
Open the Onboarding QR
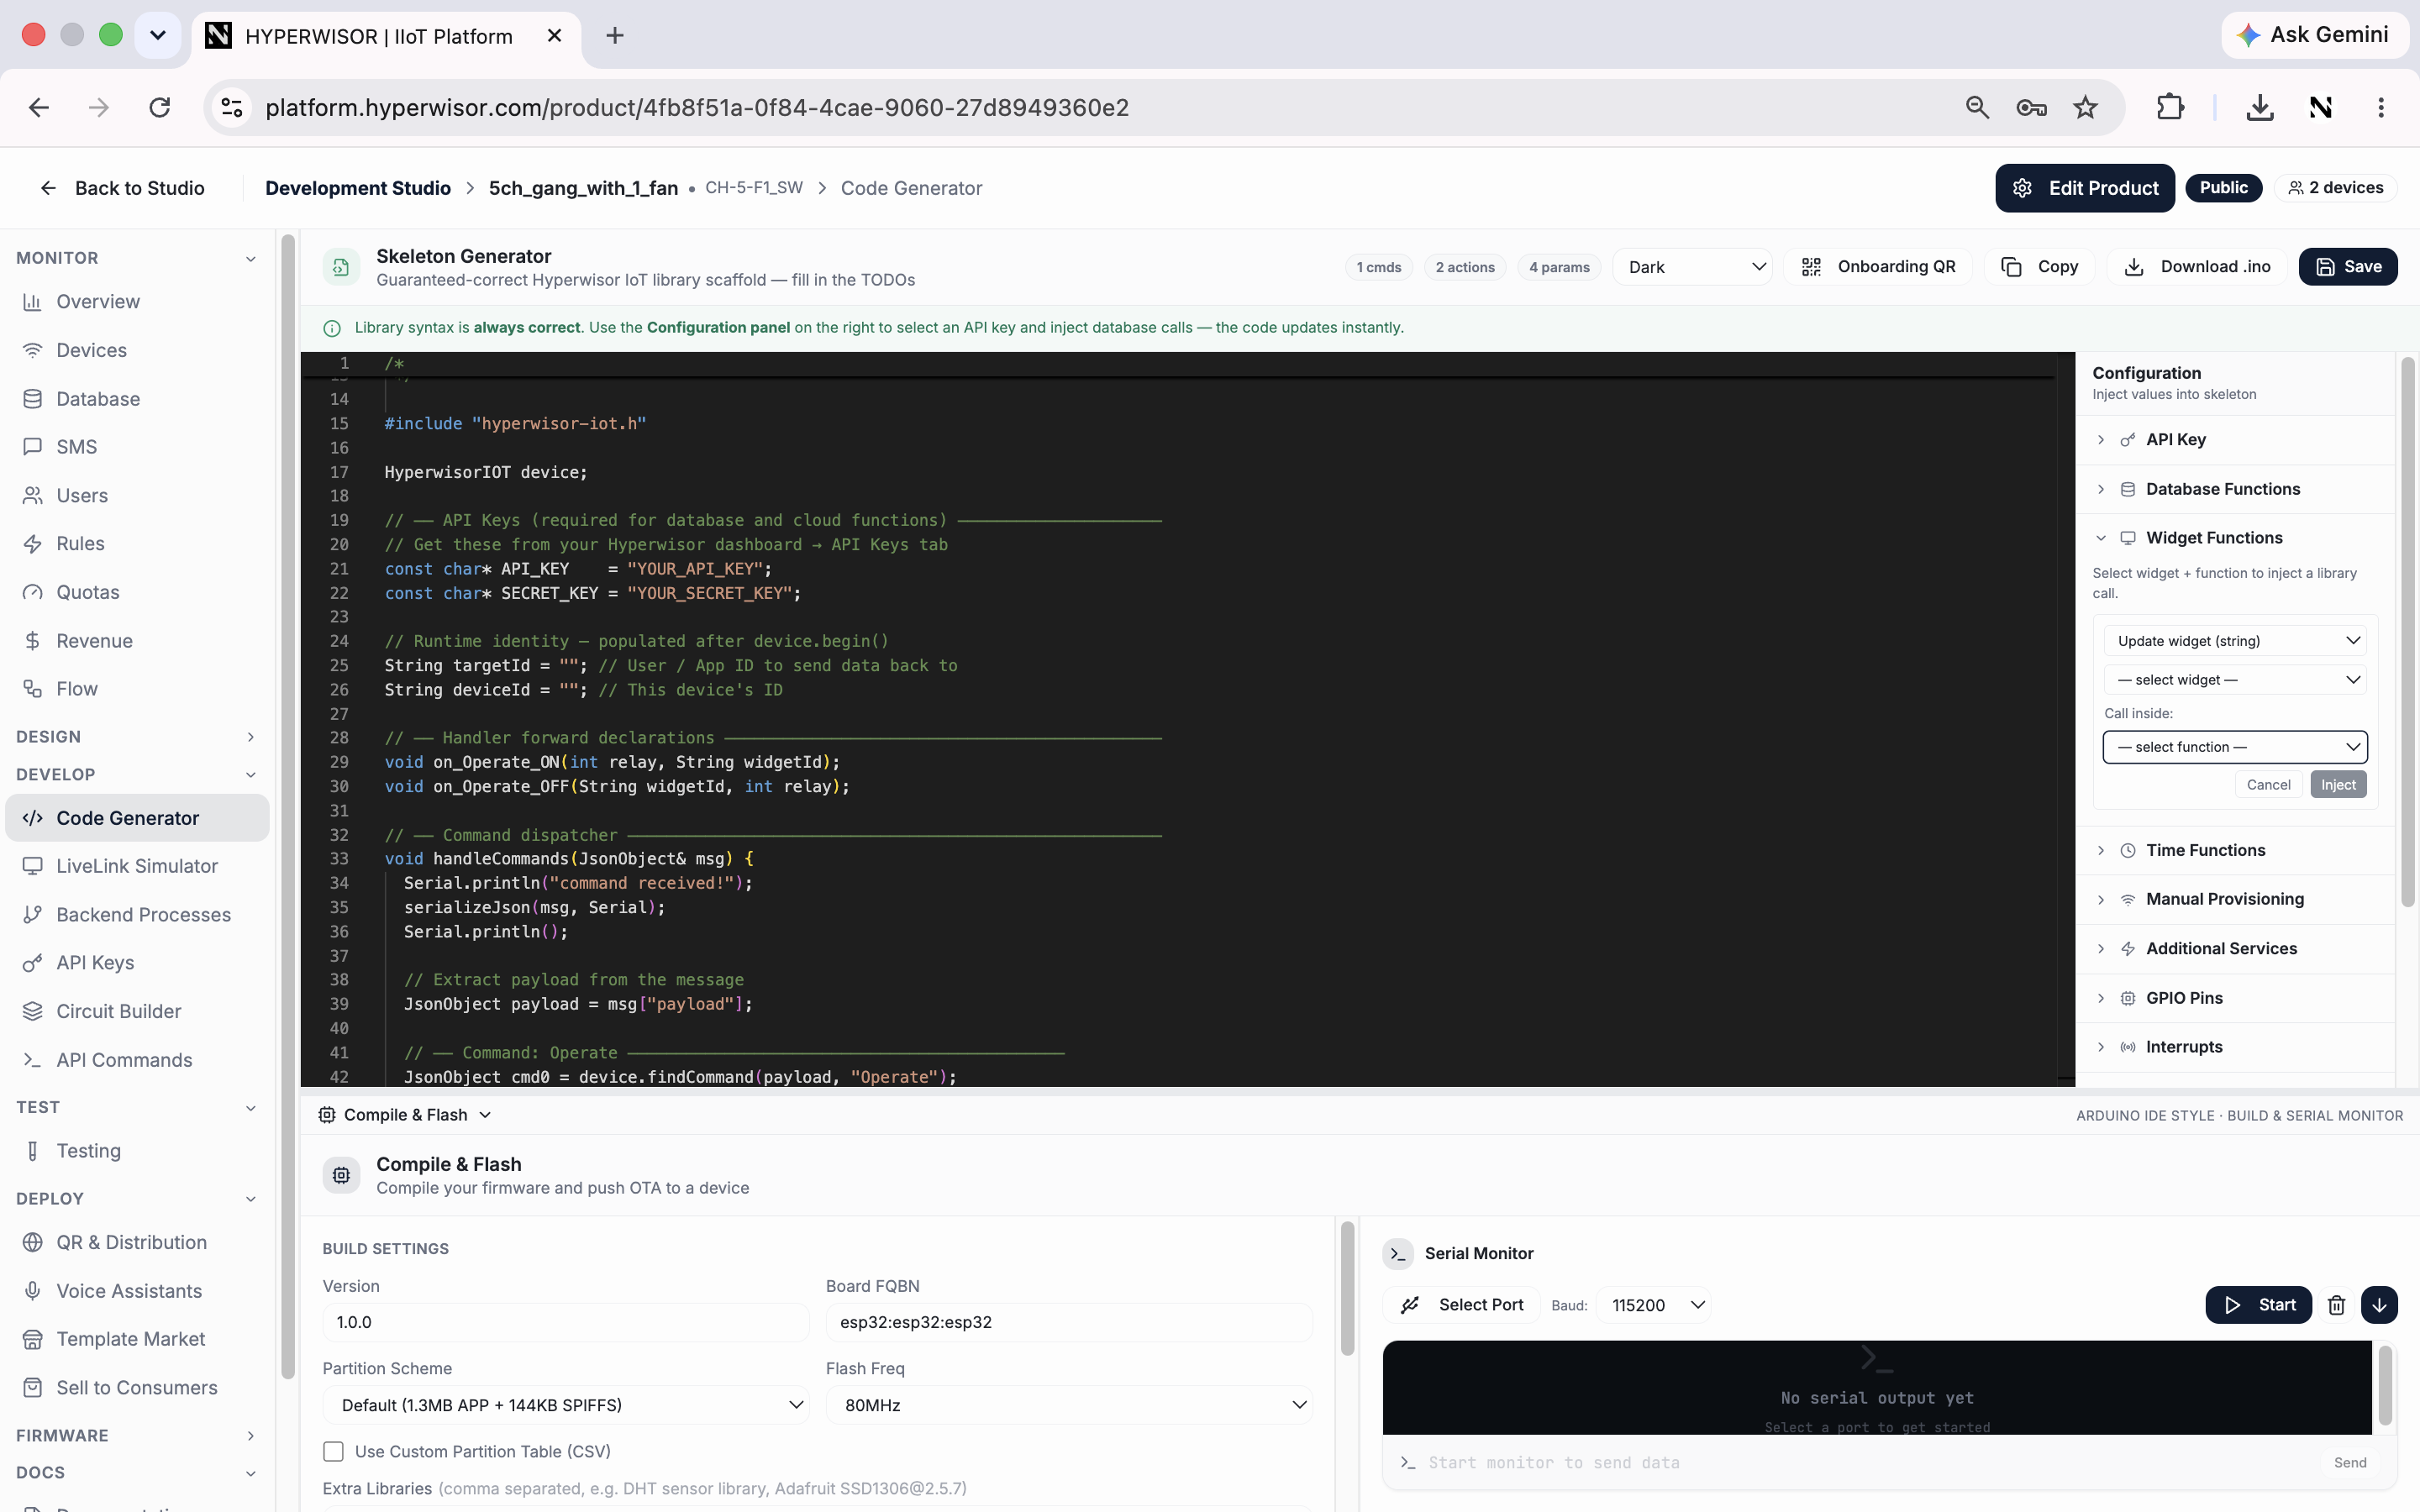1877,267
